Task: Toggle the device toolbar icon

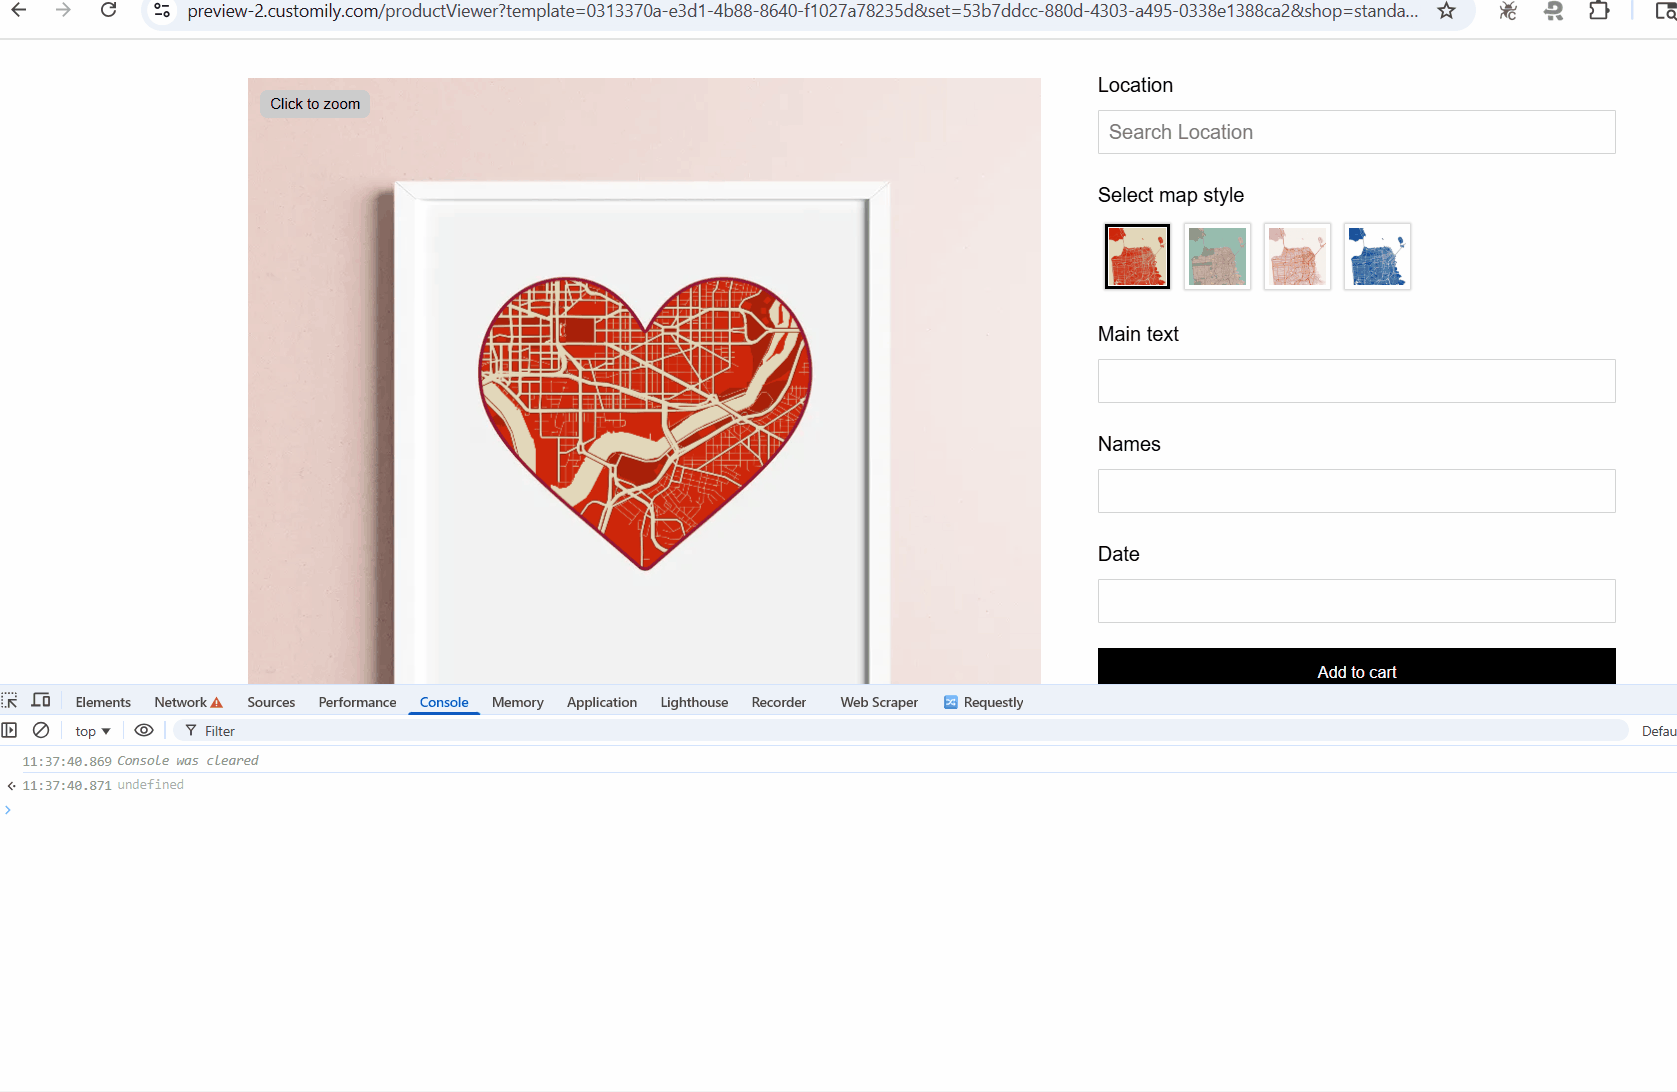Action: point(41,701)
